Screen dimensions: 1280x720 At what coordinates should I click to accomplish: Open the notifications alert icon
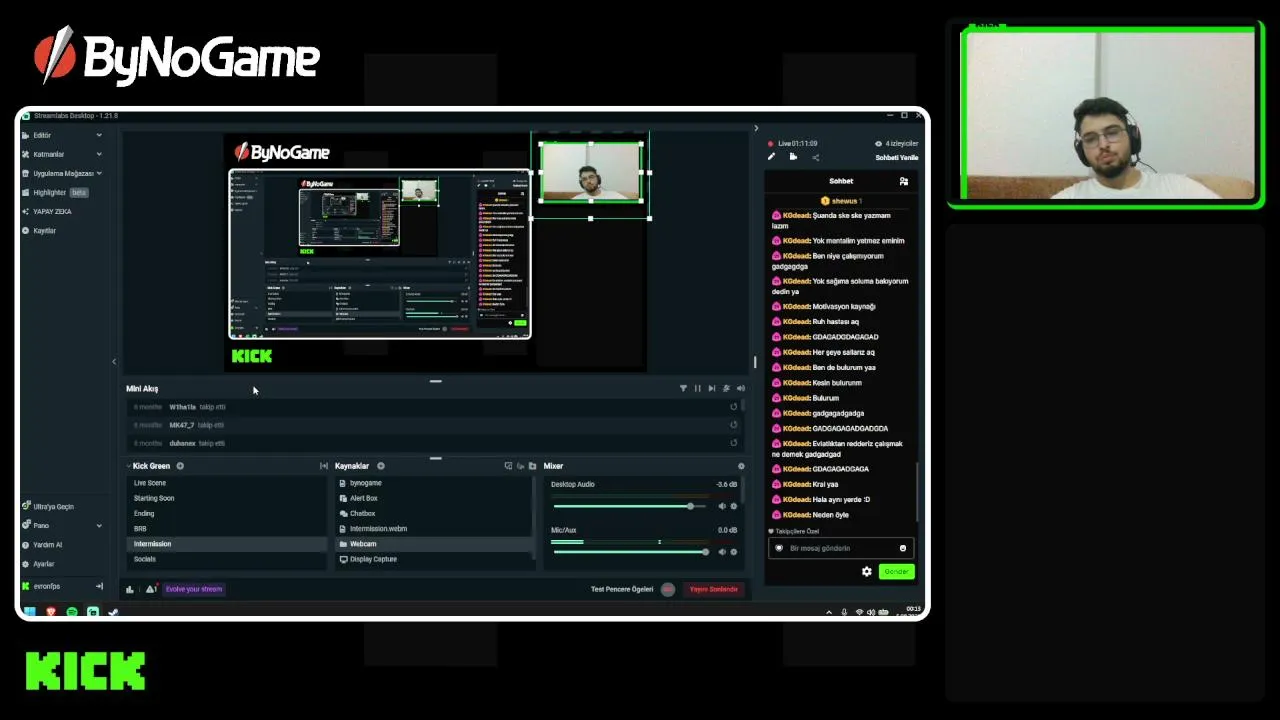pyautogui.click(x=150, y=589)
